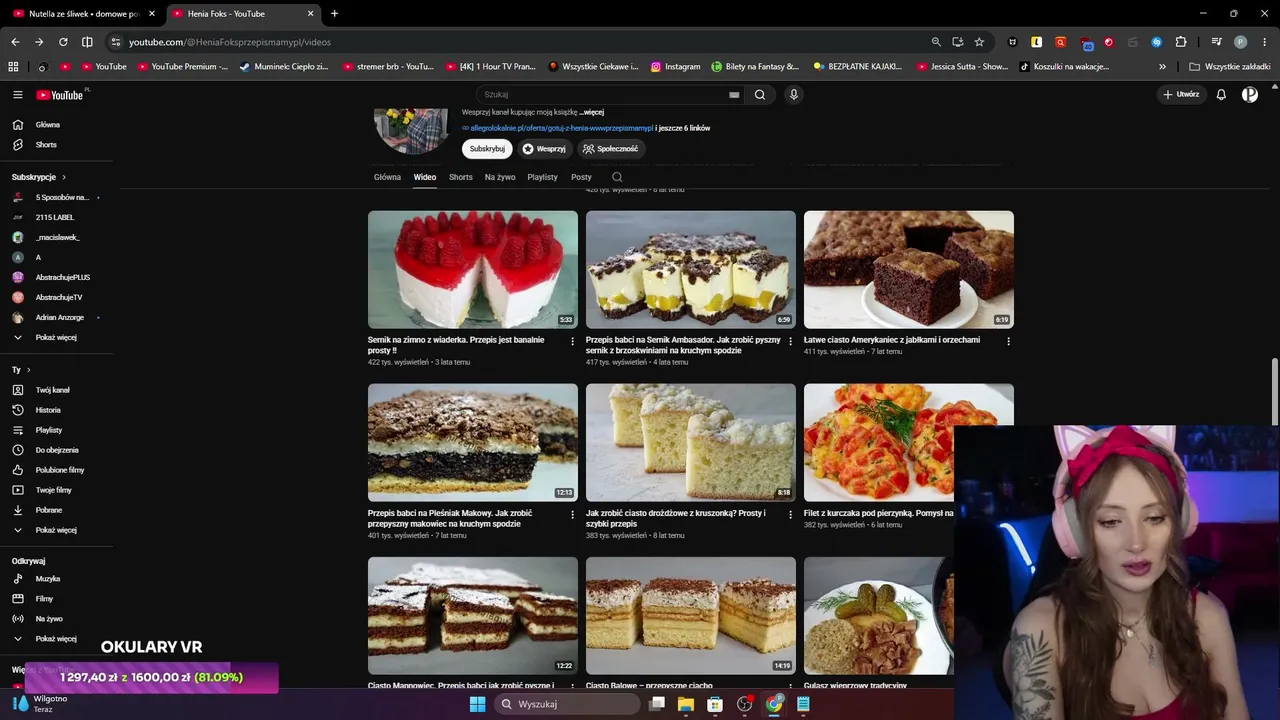The width and height of the screenshot is (1280, 720).
Task: Open Windows Start menu
Action: 478,704
